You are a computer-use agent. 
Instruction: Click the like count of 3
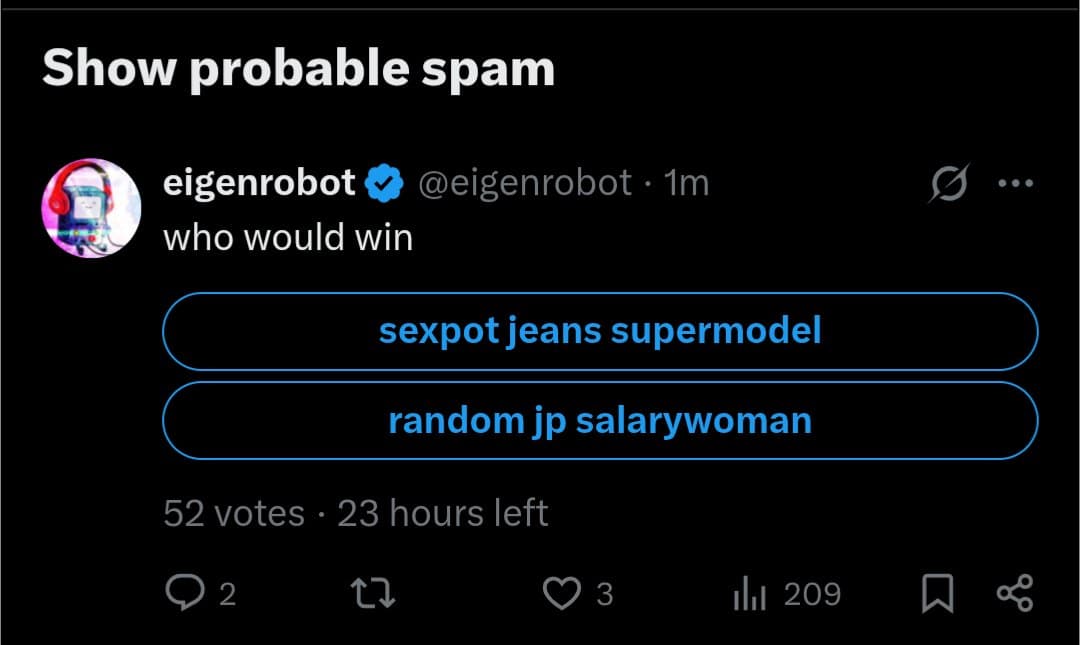point(604,595)
